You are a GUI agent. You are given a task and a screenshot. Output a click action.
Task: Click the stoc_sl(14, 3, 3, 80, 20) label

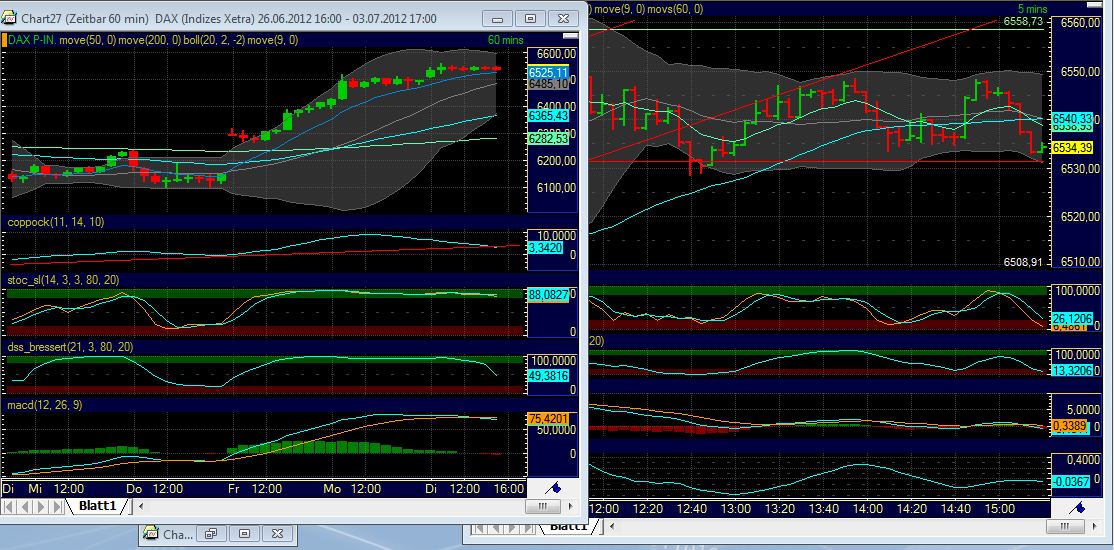(x=63, y=280)
